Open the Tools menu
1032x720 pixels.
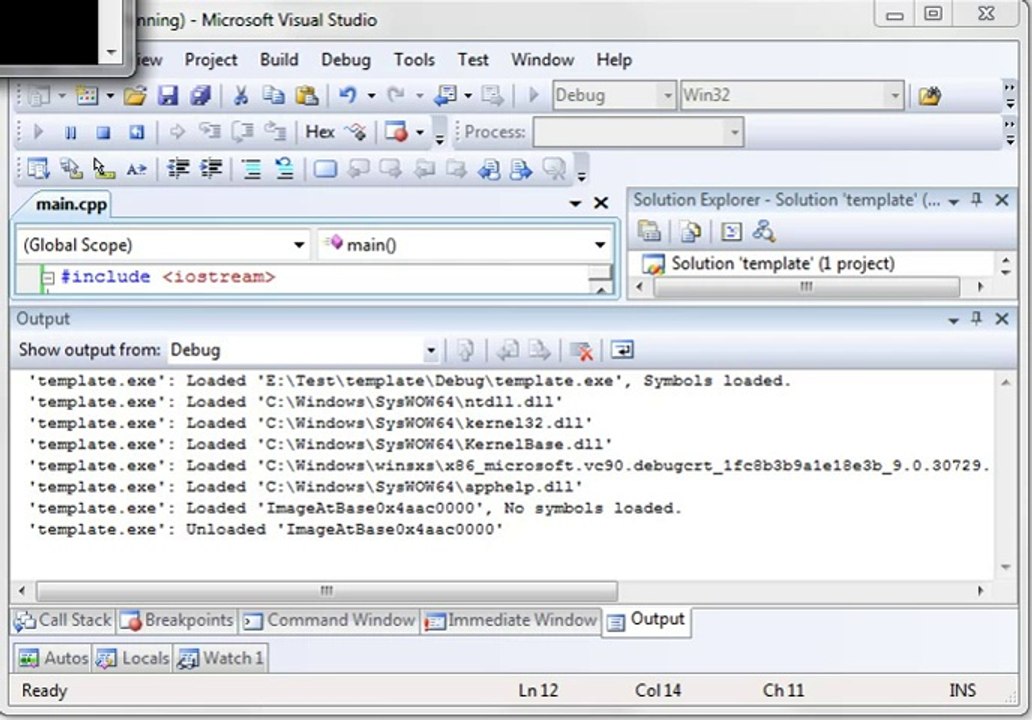point(414,60)
